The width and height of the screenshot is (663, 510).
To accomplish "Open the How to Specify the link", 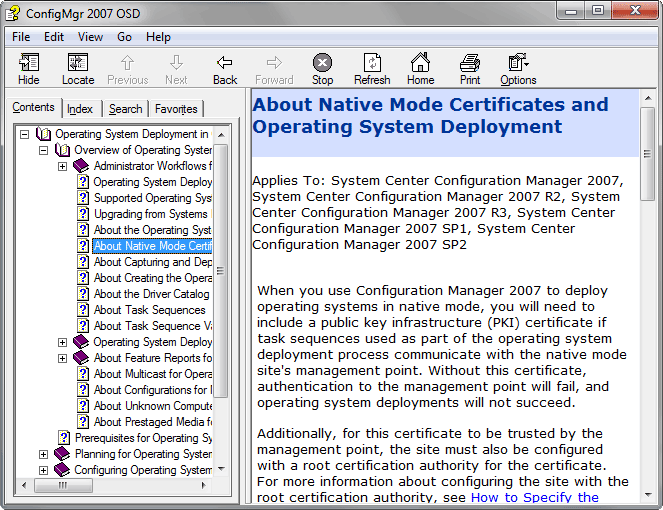I will coord(535,497).
